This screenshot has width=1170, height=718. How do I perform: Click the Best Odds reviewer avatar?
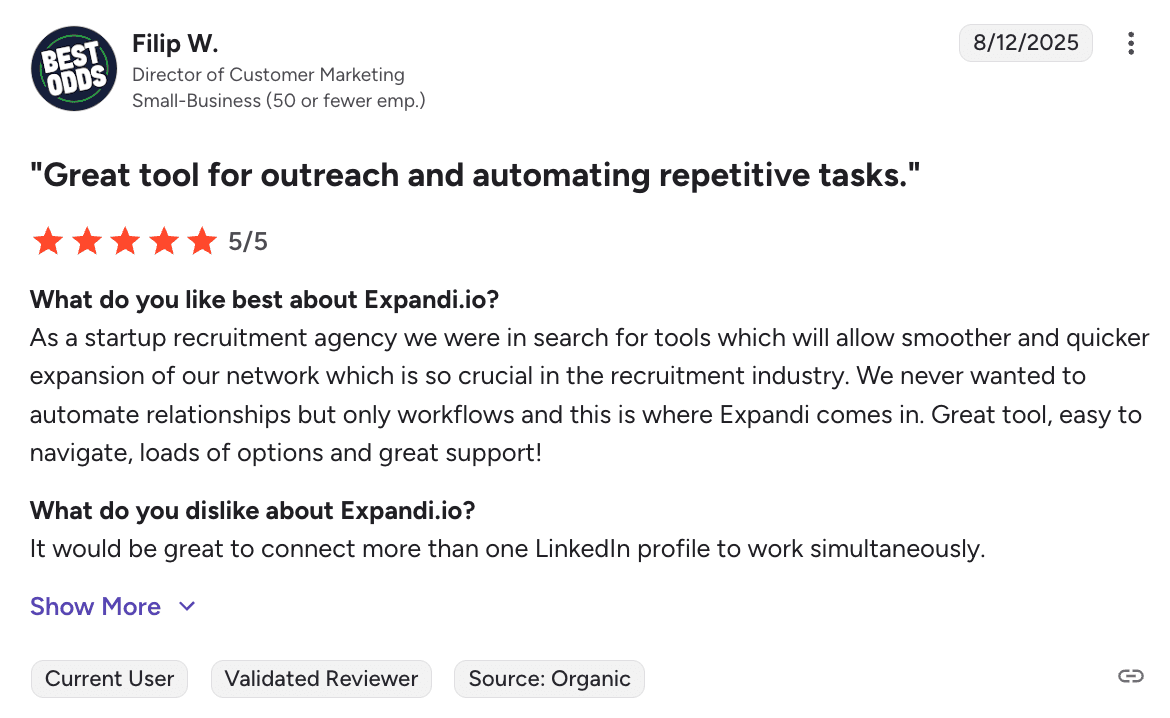coord(75,69)
